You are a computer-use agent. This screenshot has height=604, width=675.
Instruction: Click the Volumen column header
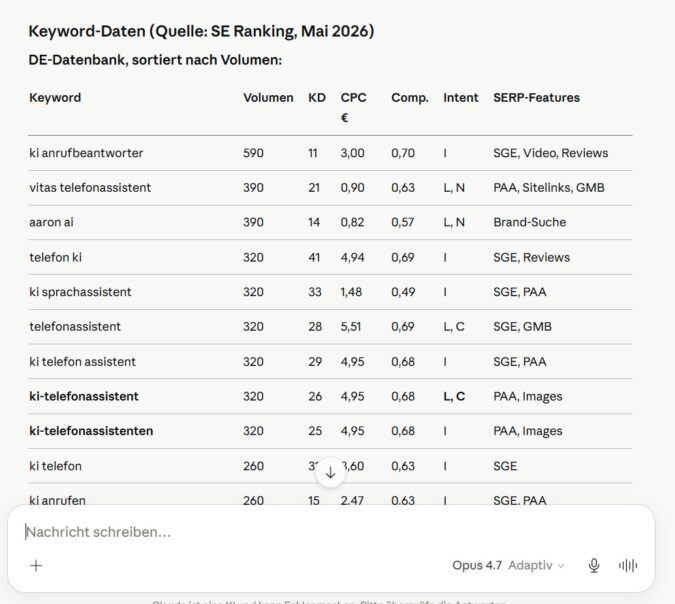(x=268, y=98)
